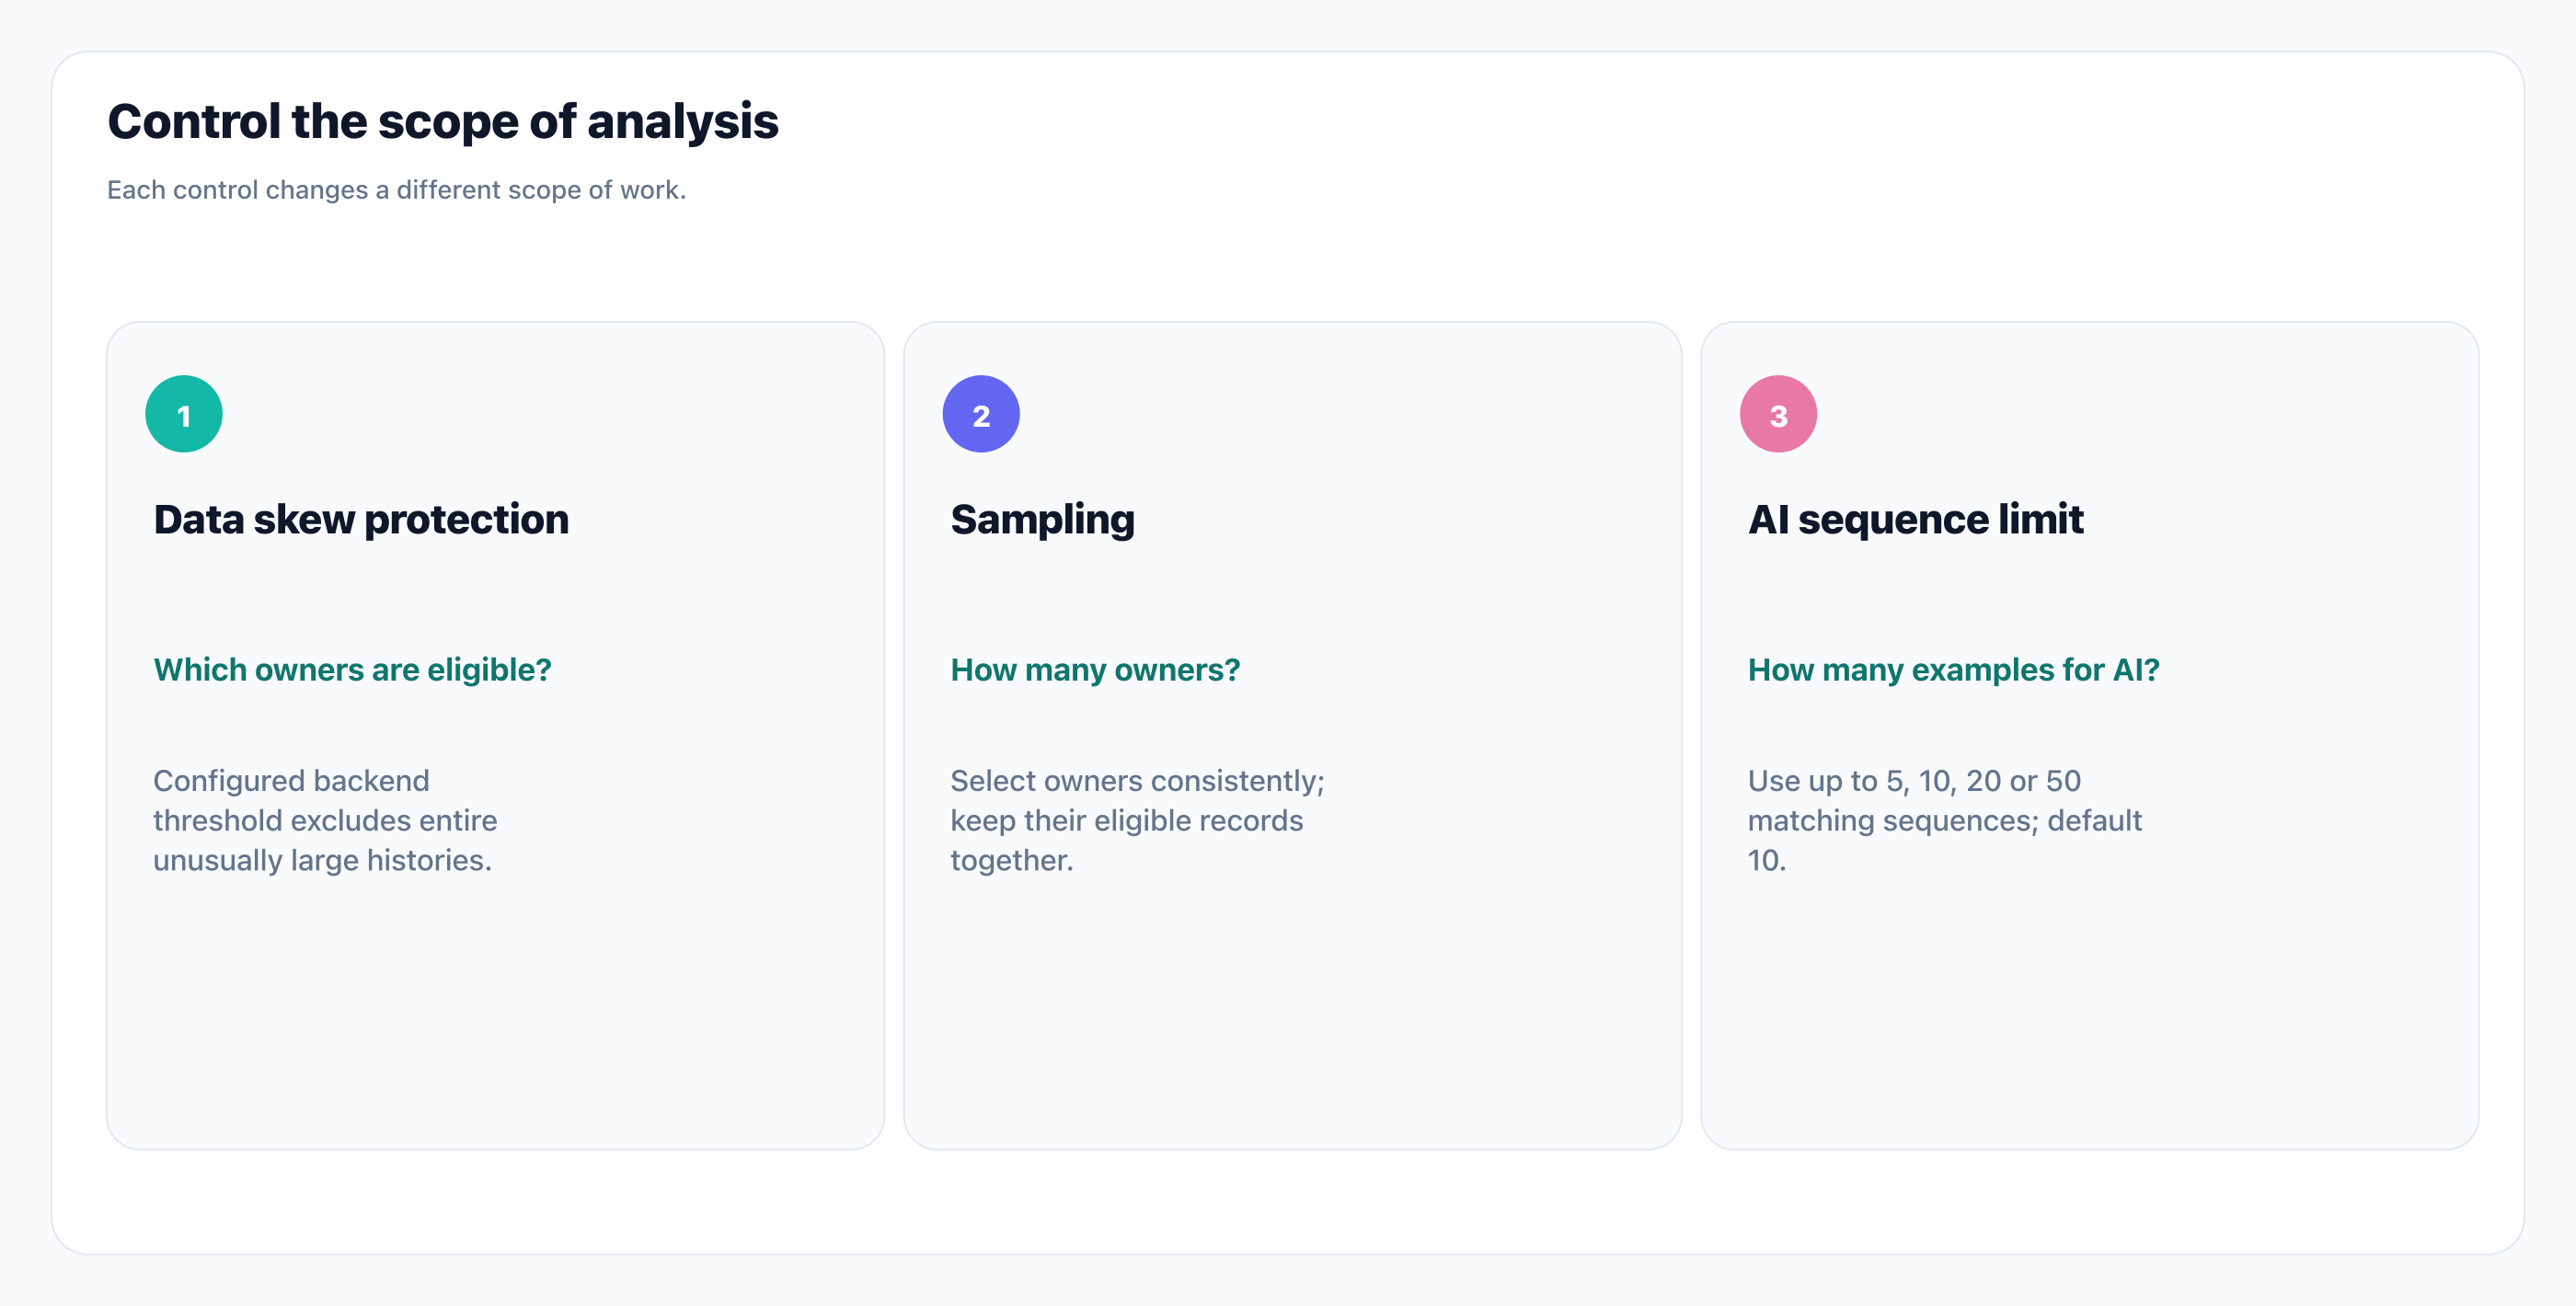Click the purple number 2 badge

(981, 414)
